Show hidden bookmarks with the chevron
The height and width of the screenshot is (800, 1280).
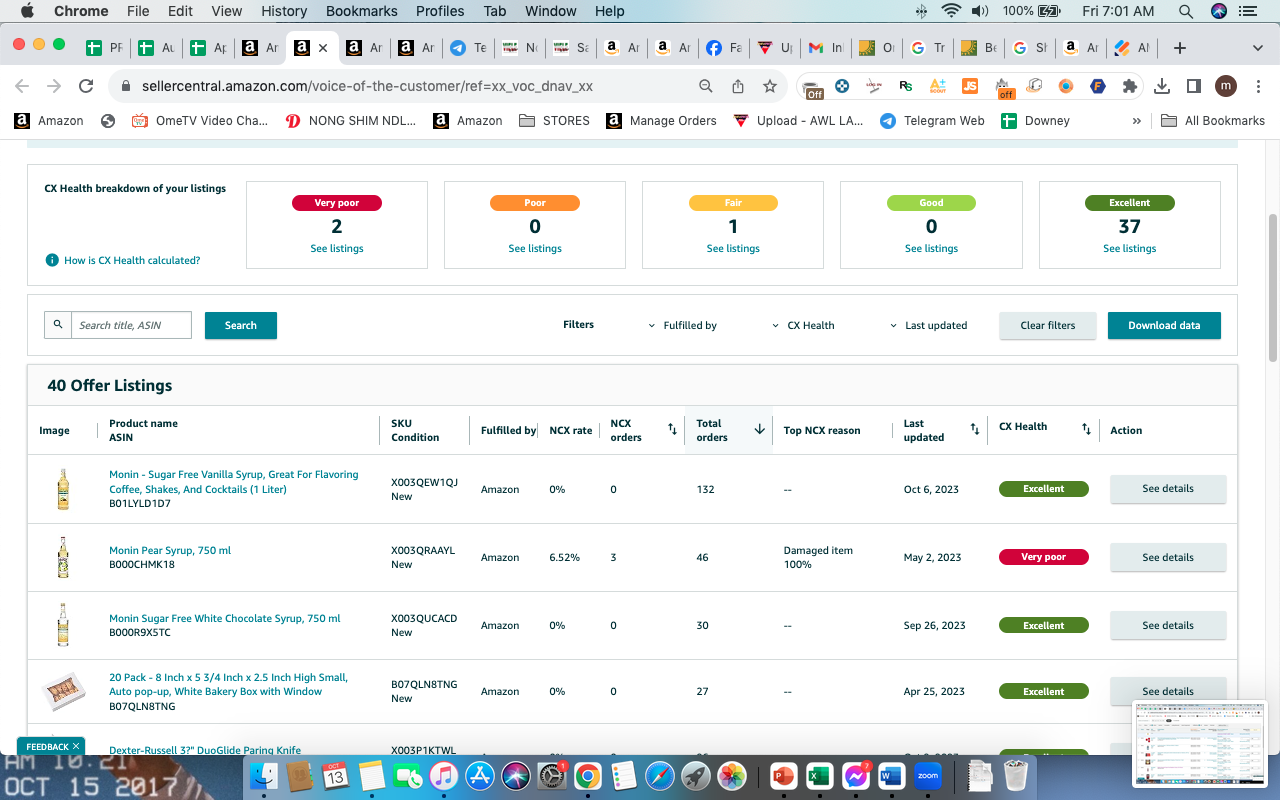click(x=1136, y=120)
